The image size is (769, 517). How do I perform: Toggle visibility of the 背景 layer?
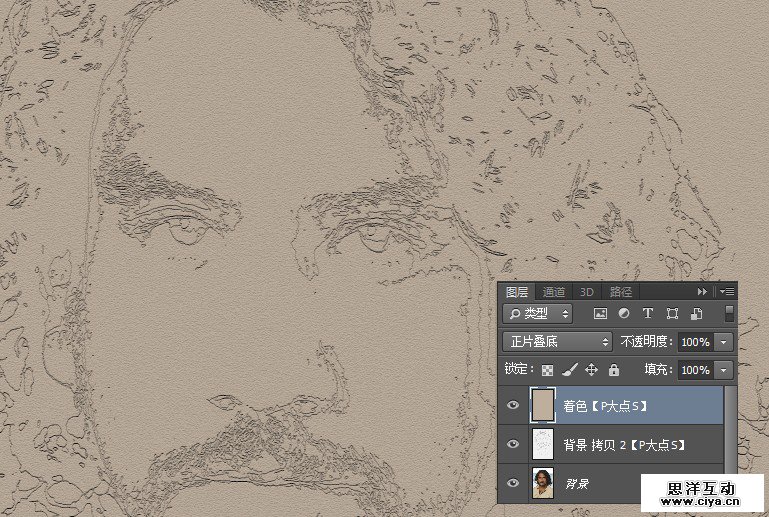pyautogui.click(x=513, y=483)
